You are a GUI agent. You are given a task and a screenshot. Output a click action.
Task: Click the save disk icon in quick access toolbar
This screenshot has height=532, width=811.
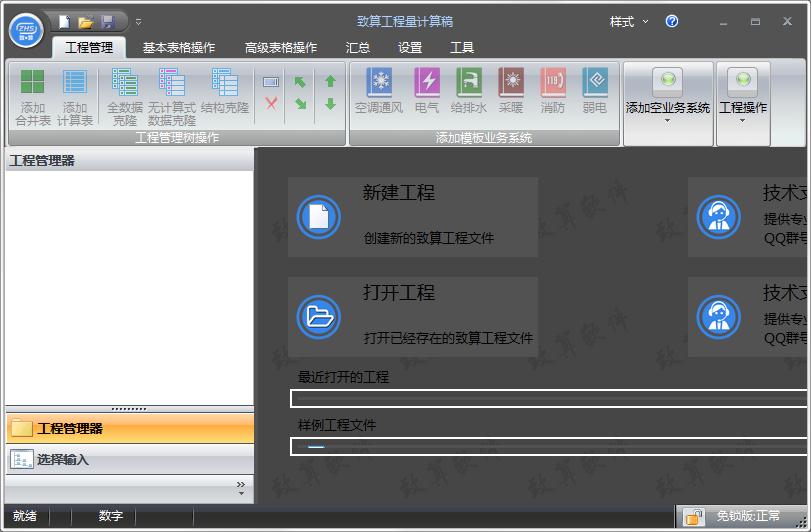point(108,22)
